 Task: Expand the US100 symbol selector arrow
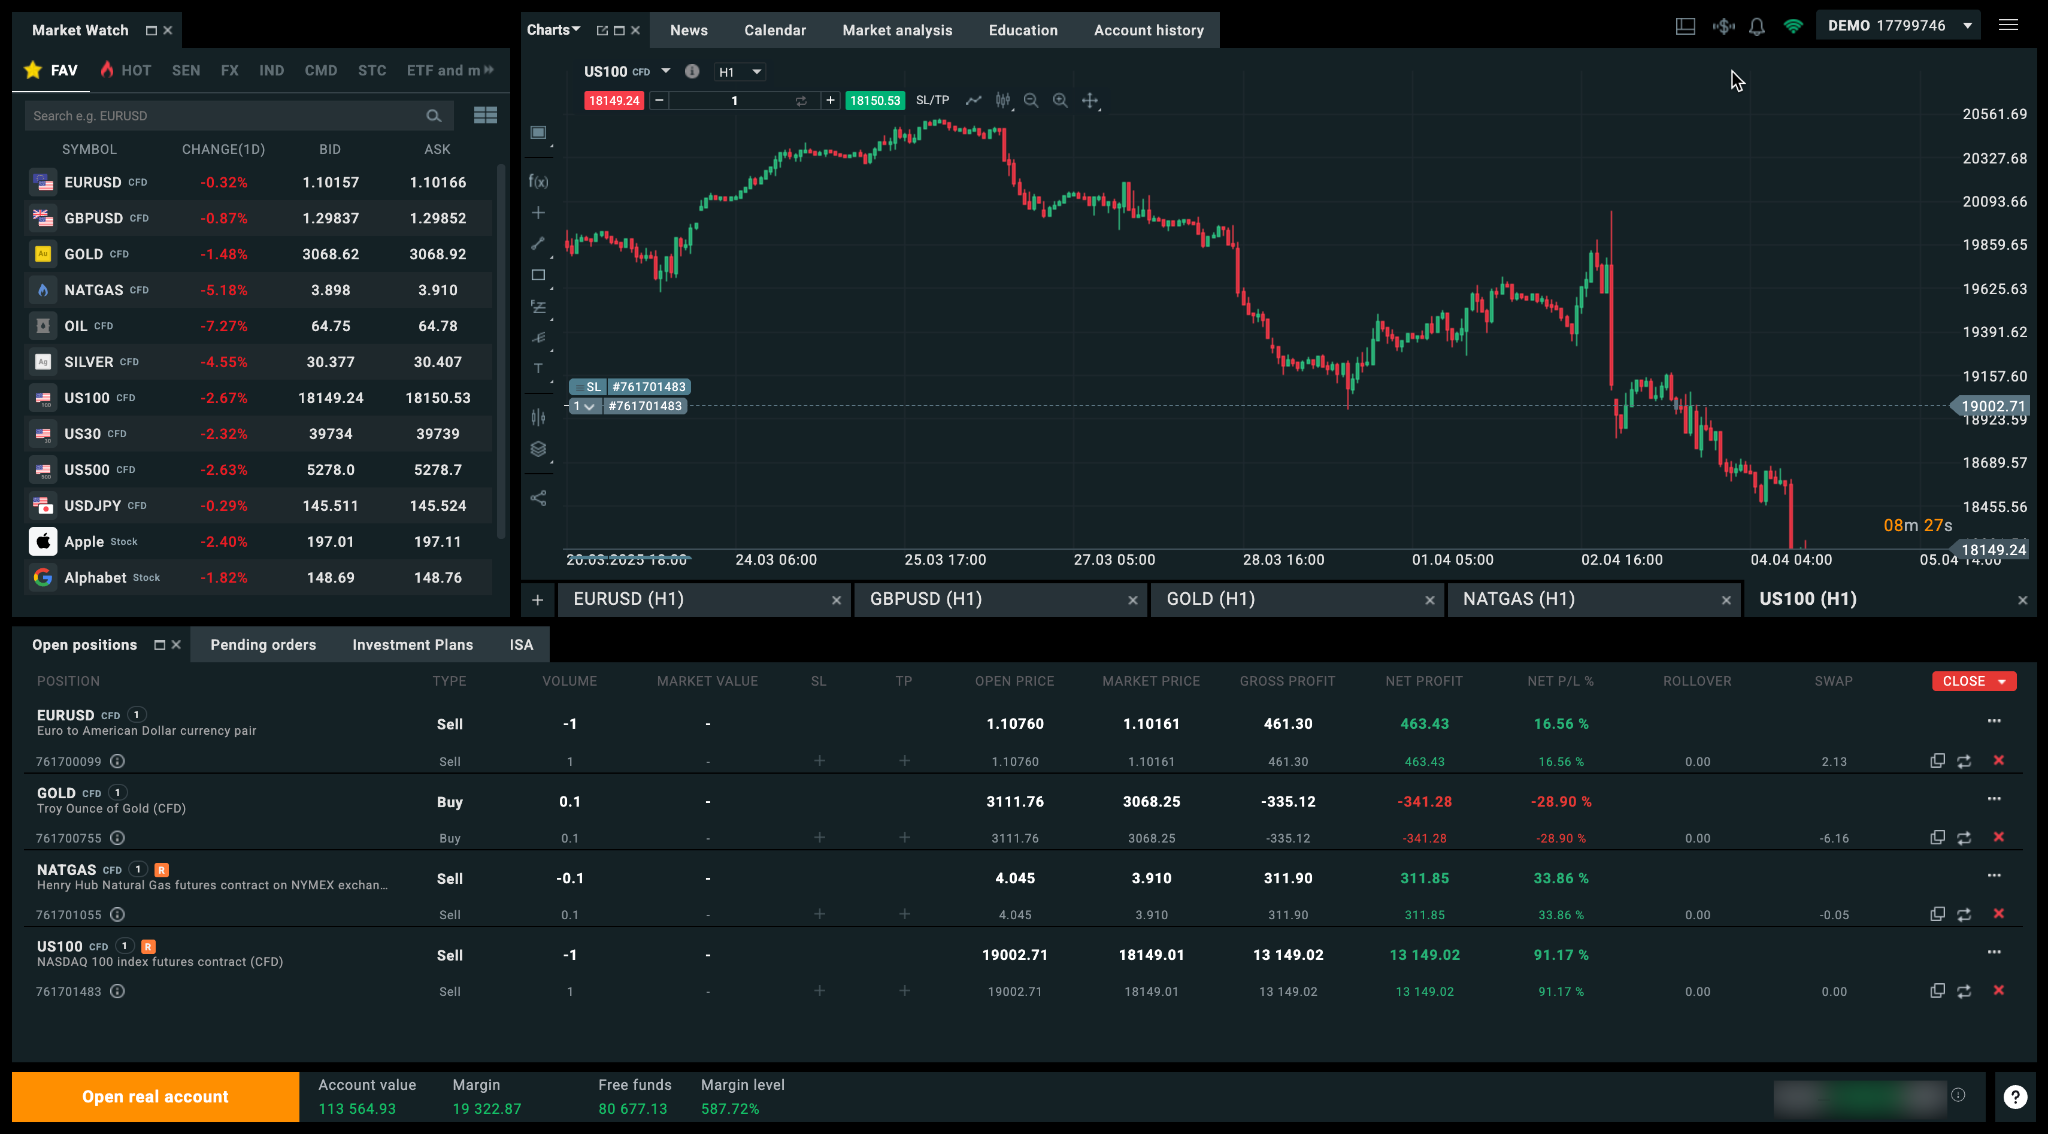point(666,71)
